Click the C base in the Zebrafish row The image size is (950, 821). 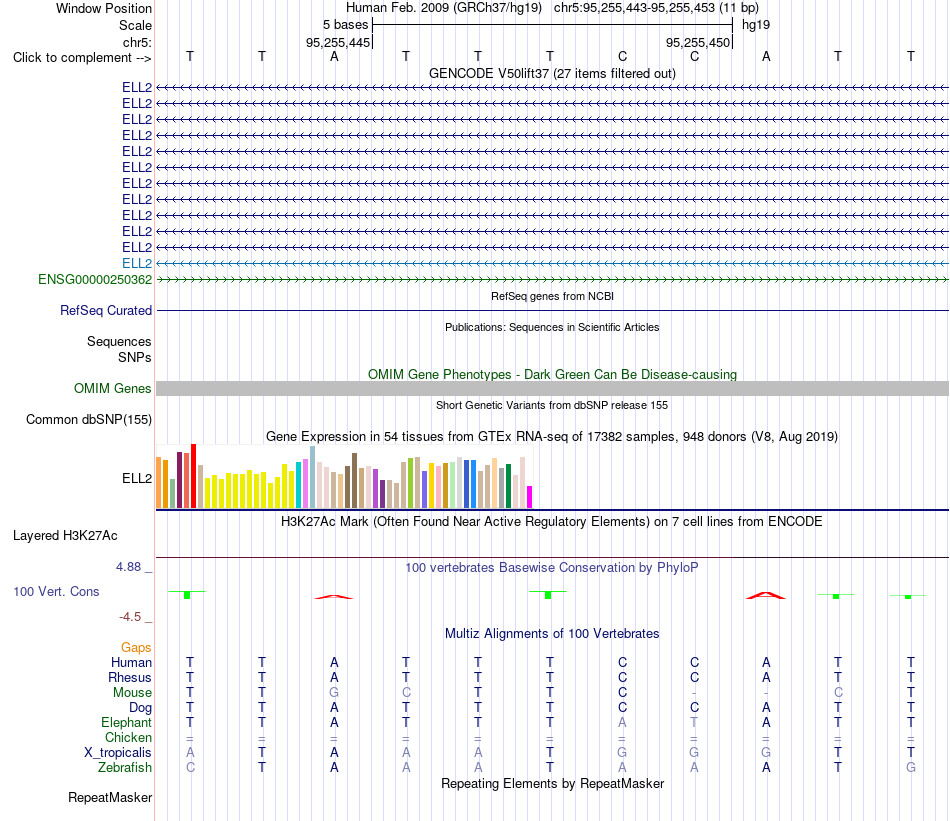190,767
